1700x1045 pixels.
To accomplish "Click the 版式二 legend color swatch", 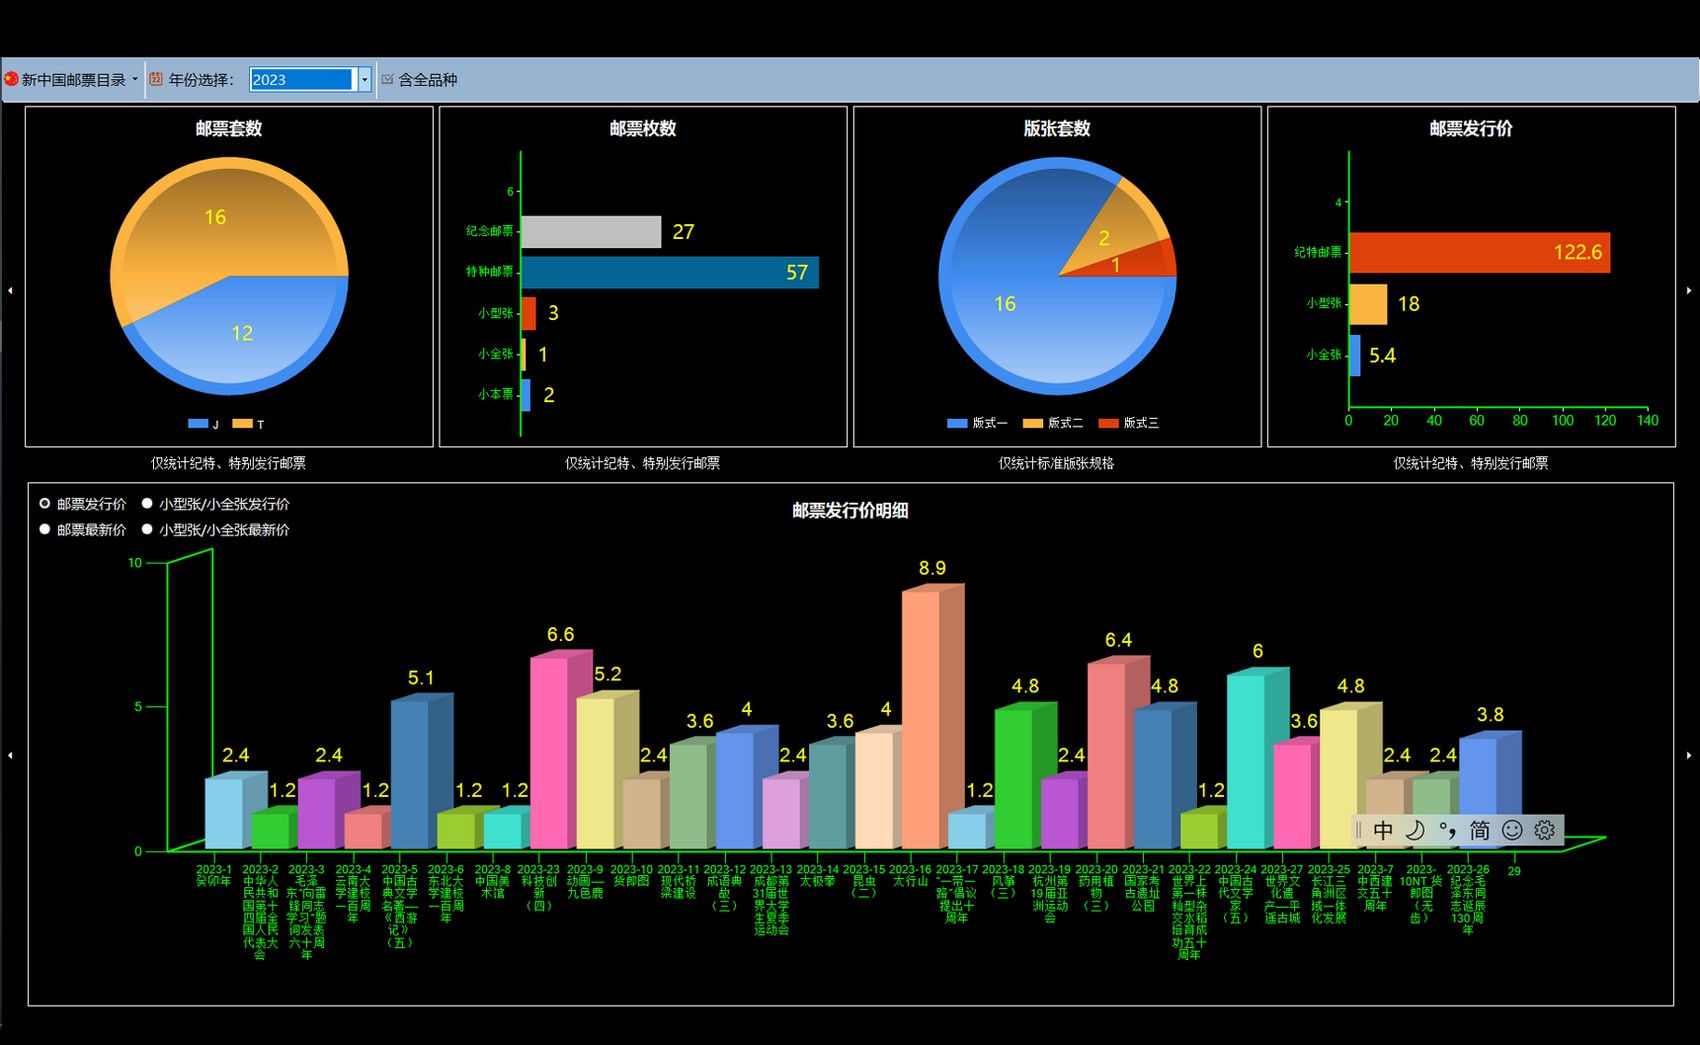I will [x=1033, y=423].
